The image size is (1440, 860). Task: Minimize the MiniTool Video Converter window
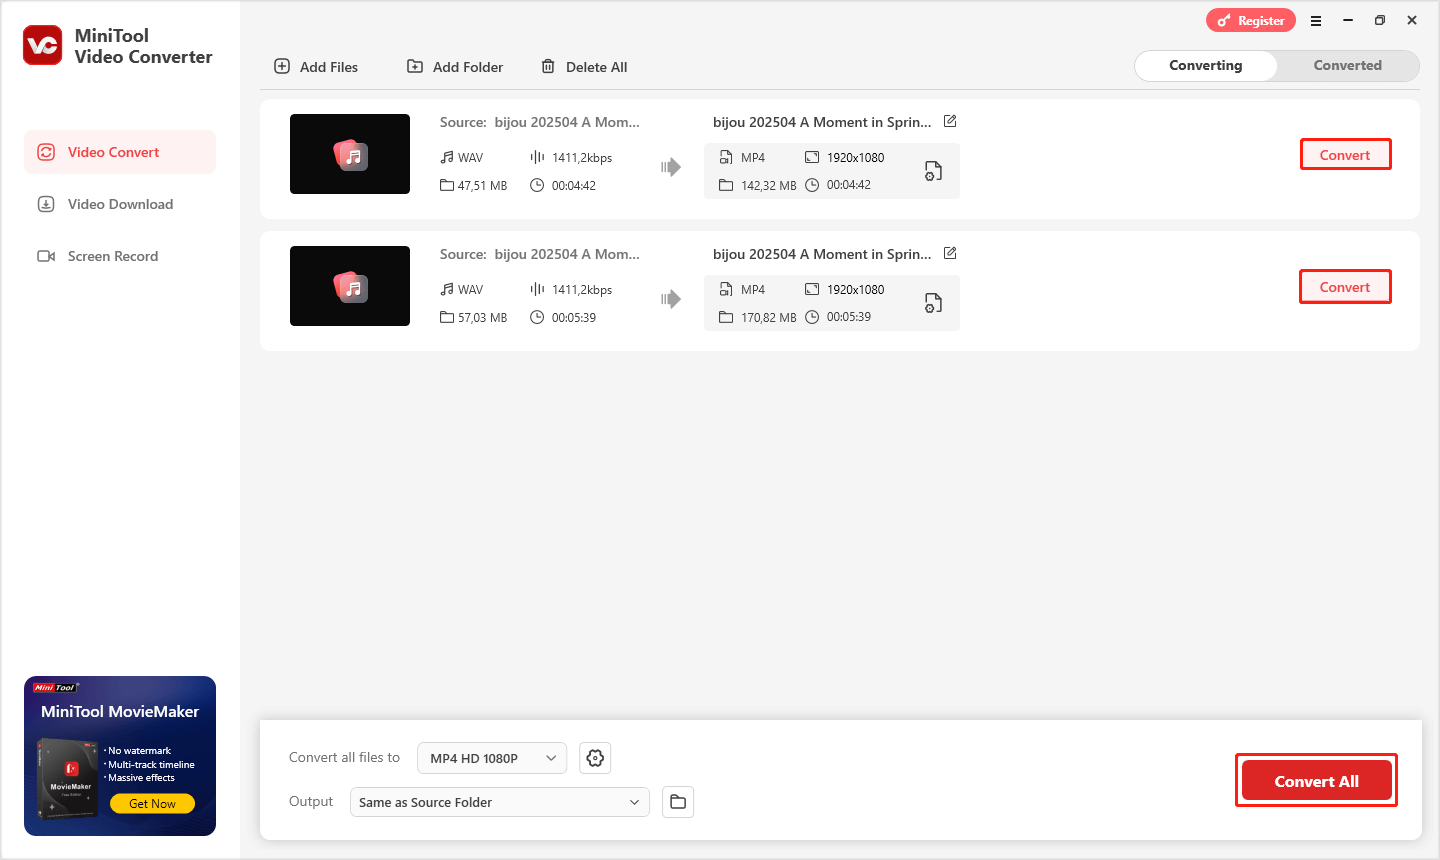click(1348, 20)
